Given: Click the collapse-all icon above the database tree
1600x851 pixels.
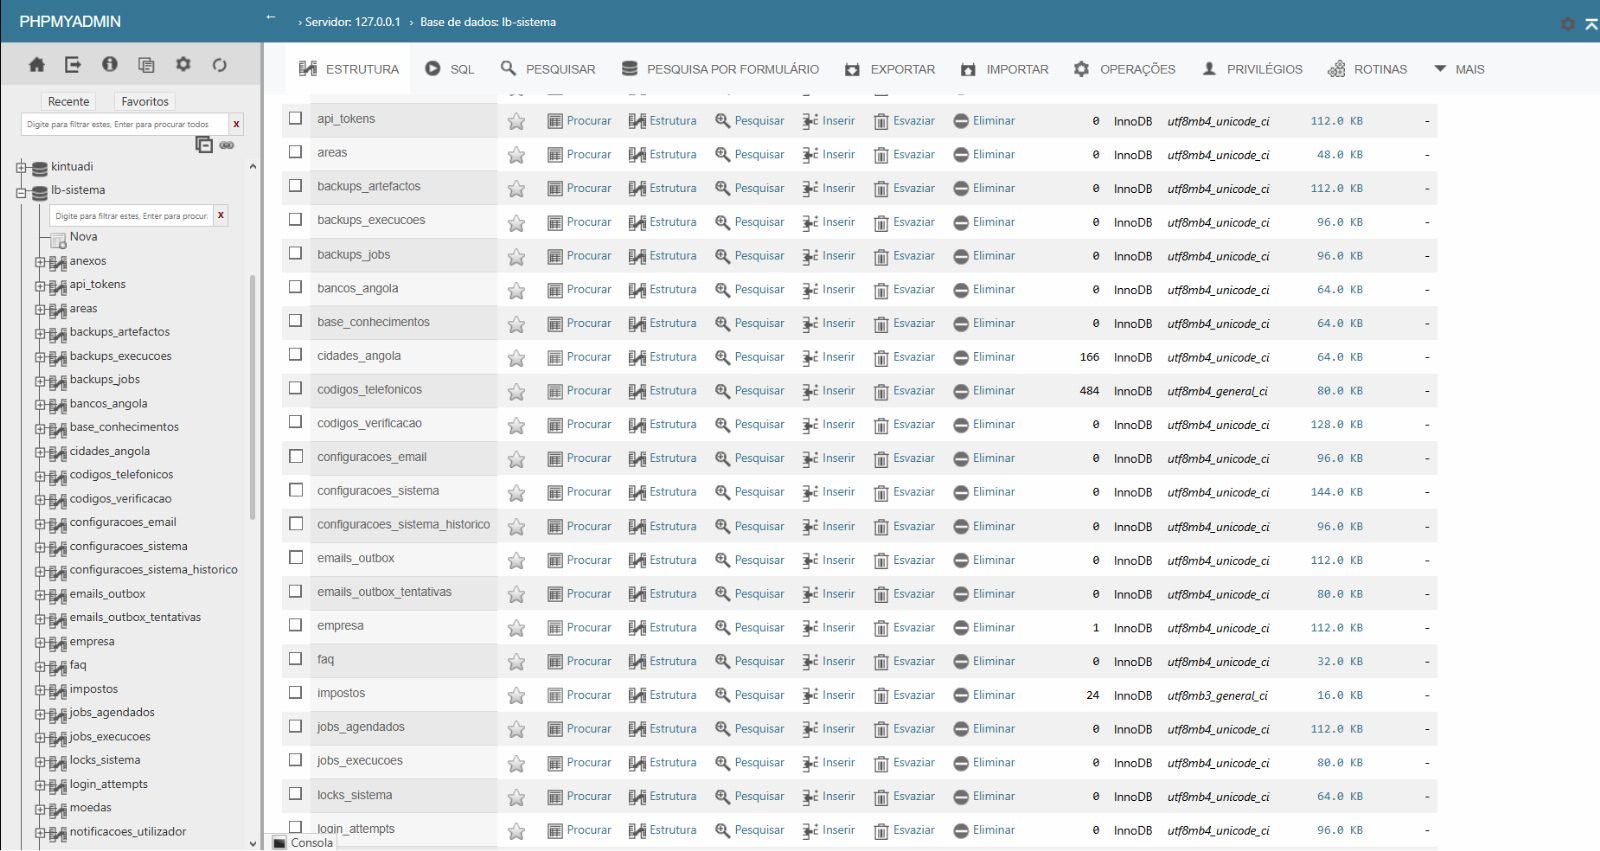Looking at the screenshot, I should pos(204,145).
